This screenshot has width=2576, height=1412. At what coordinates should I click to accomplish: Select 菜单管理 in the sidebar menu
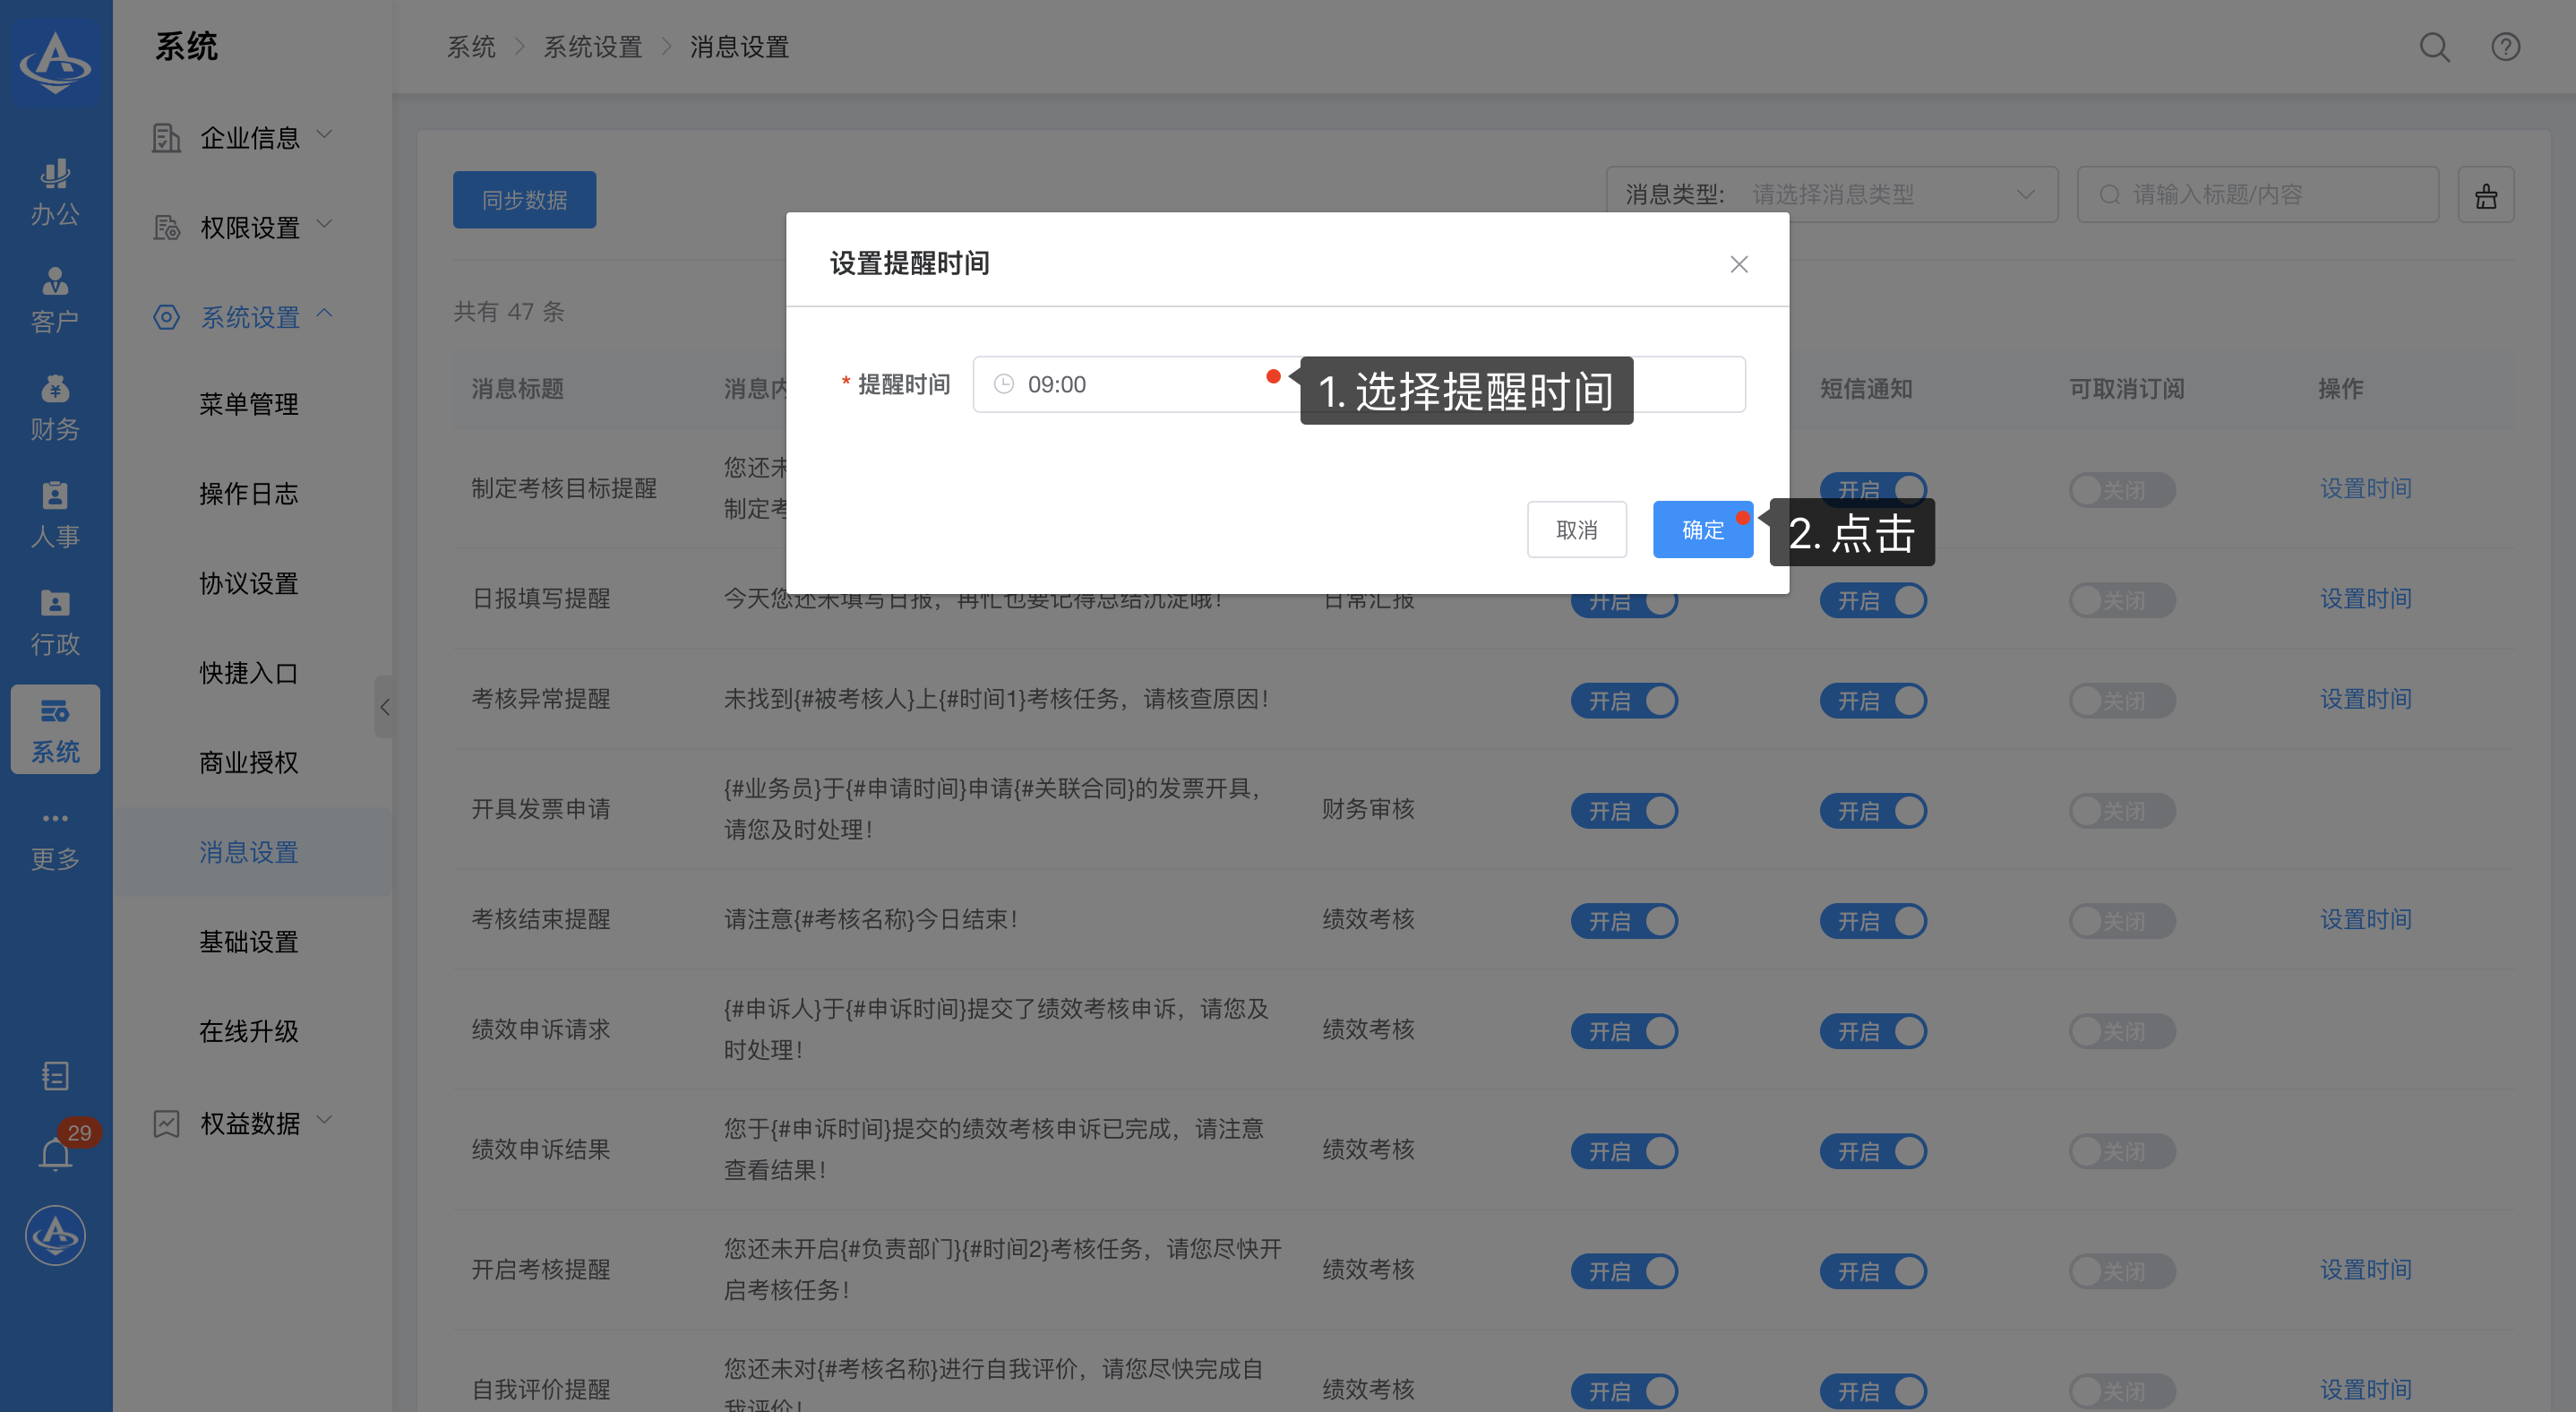248,404
